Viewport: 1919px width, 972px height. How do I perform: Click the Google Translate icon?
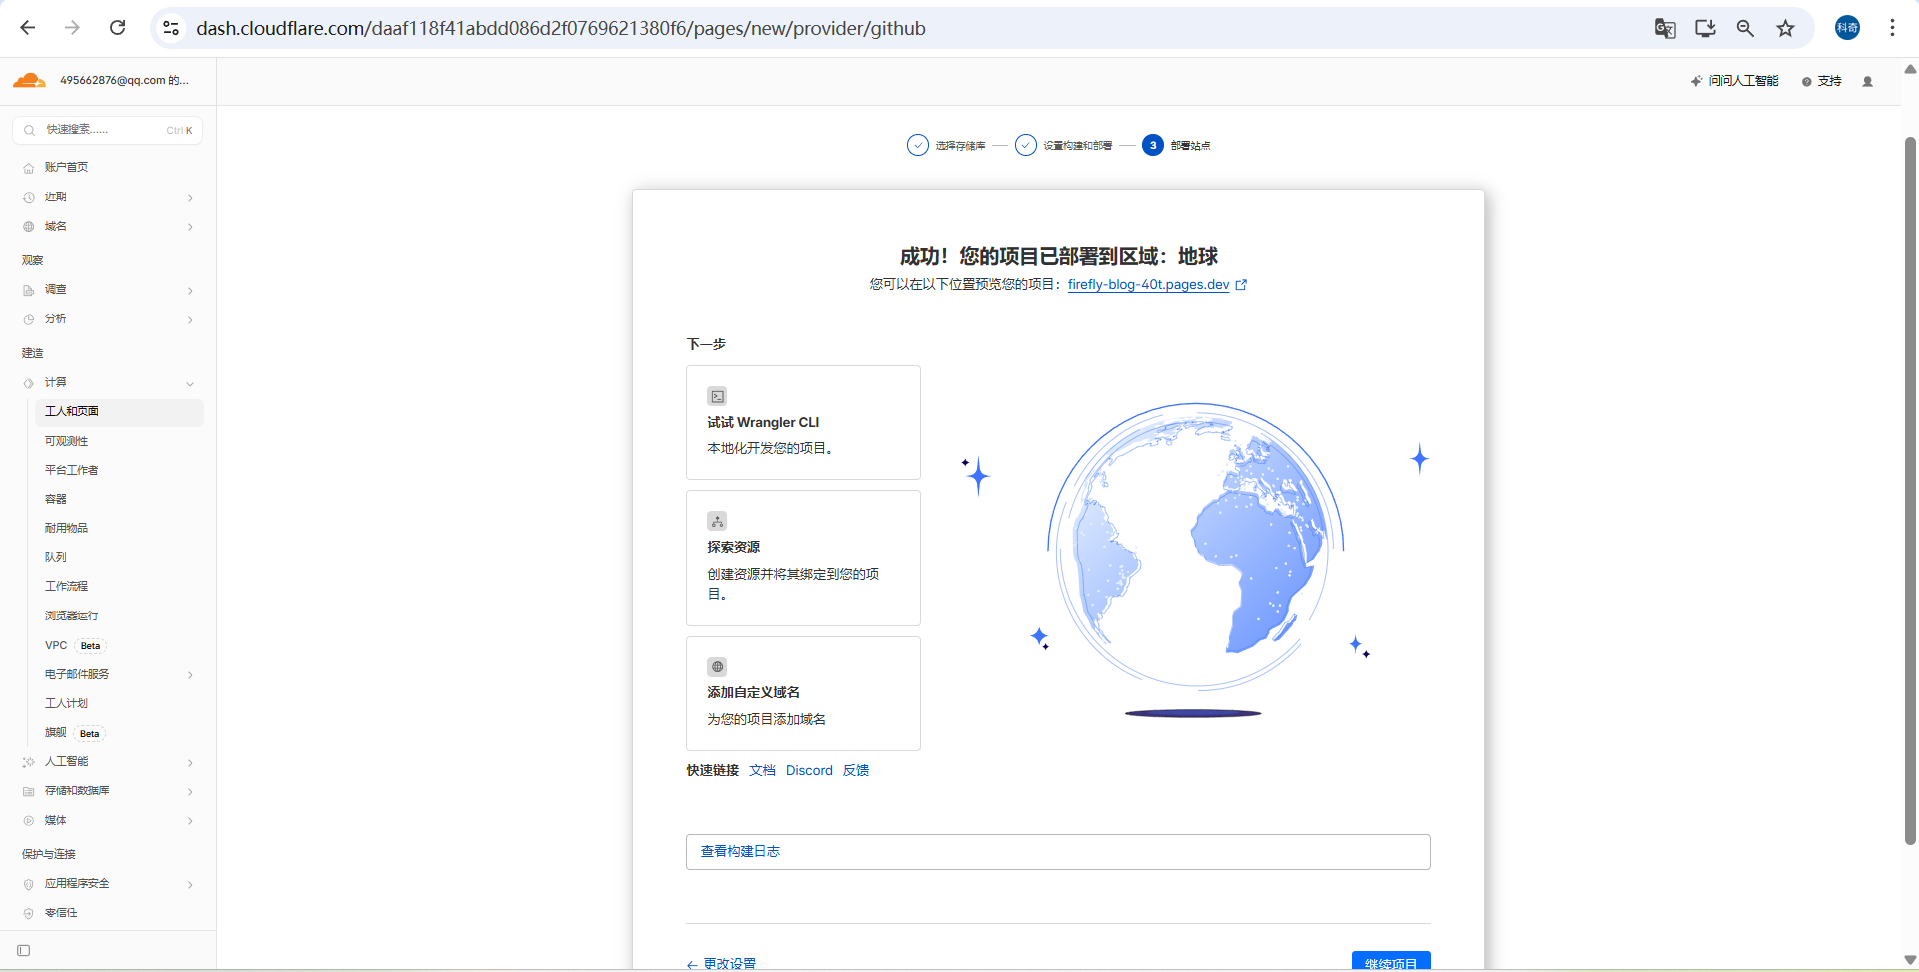point(1665,28)
